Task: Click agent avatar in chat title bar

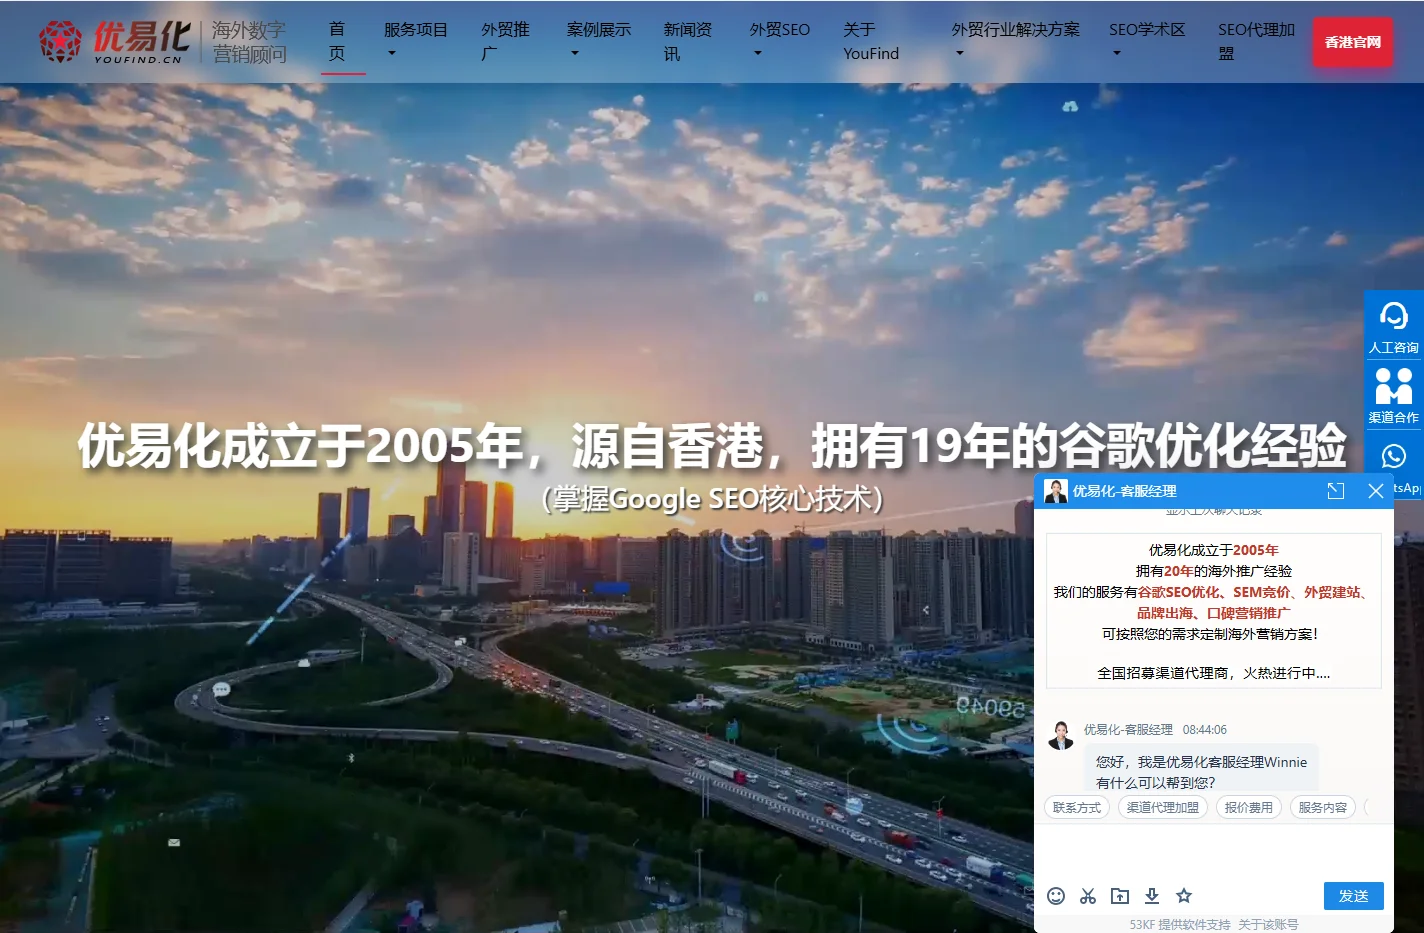Action: (x=1056, y=491)
